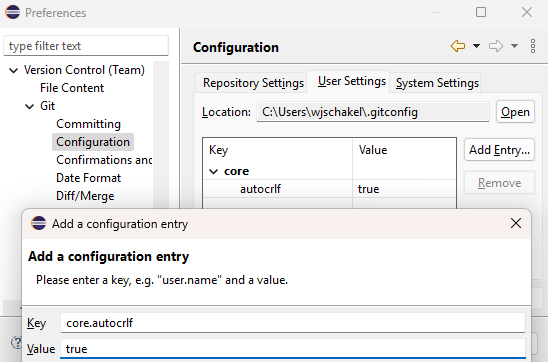Collapse the Git tree node
Image resolution: width=548 pixels, height=362 pixels.
(x=30, y=106)
